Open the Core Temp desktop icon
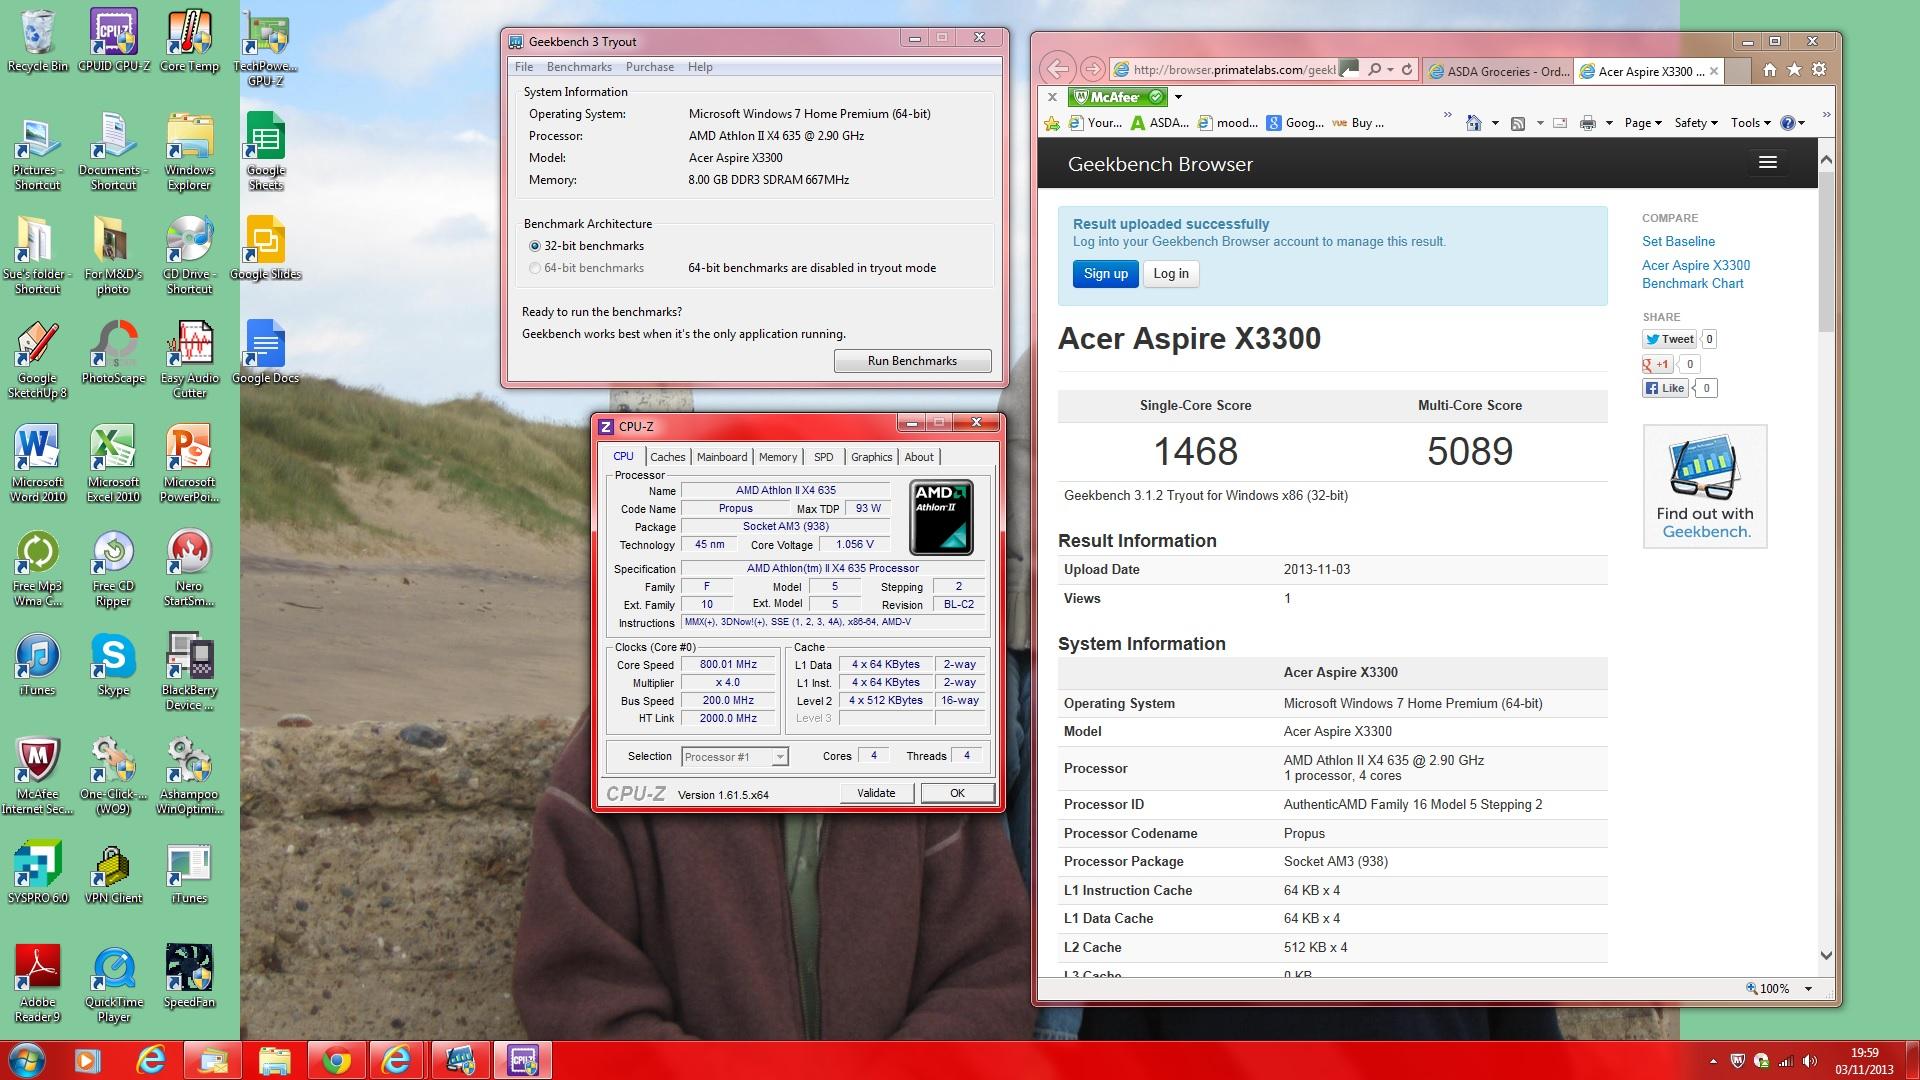Screen dimensions: 1920x1080 tap(189, 40)
